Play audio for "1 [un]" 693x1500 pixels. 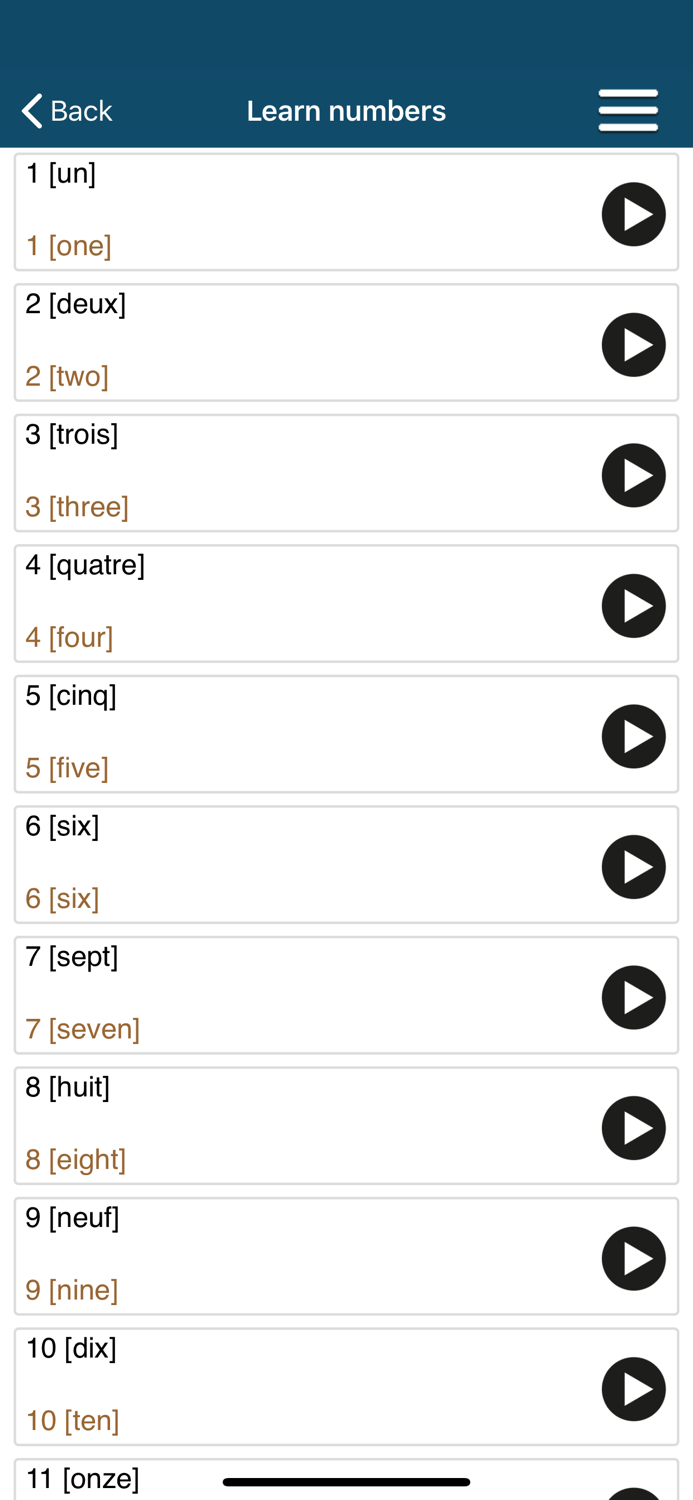tap(634, 213)
